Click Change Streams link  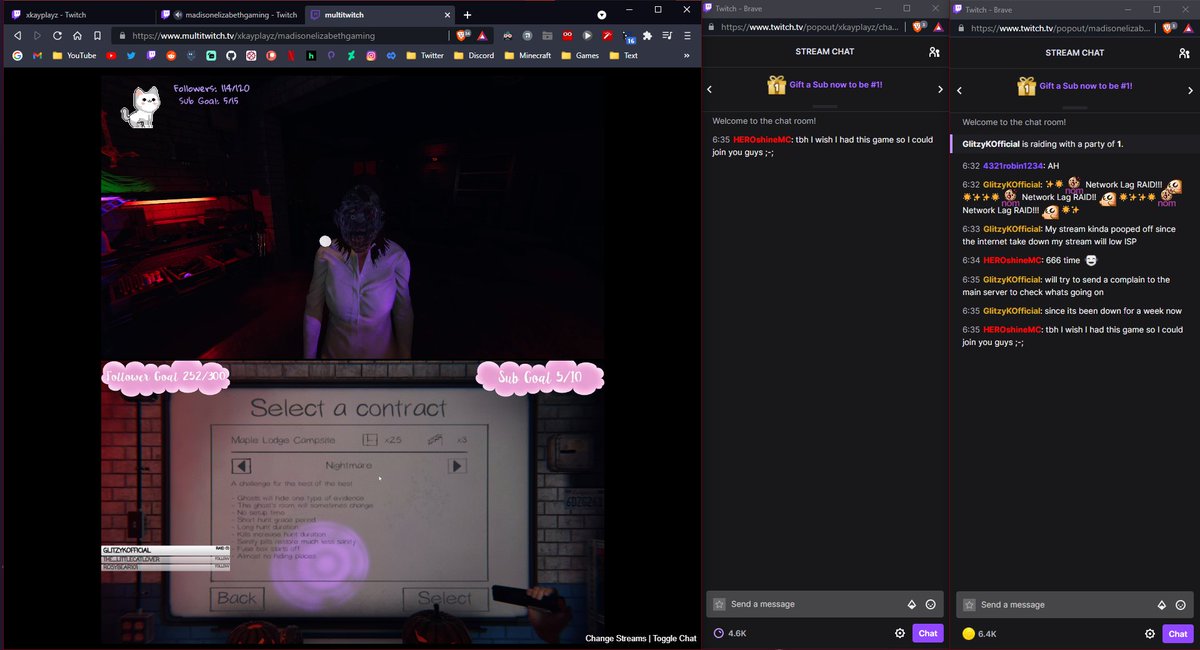[x=615, y=638]
